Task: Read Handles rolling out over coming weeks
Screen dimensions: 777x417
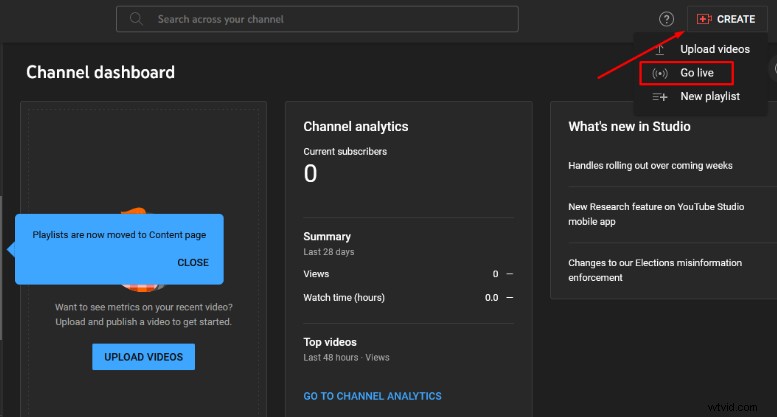Action: [x=650, y=165]
